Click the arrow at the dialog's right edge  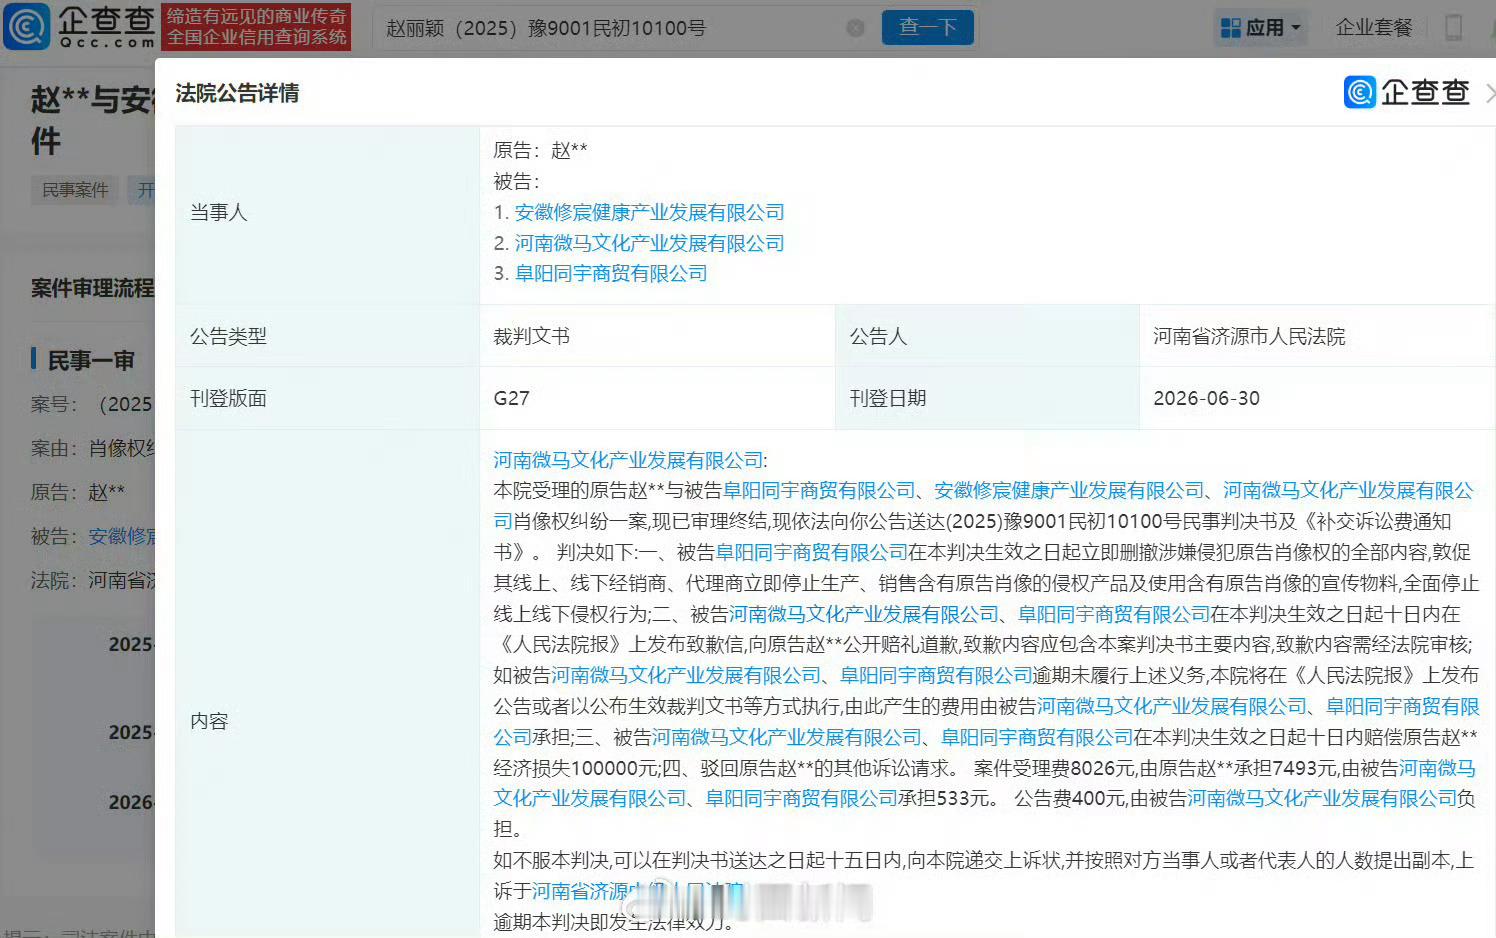pyautogui.click(x=1490, y=93)
